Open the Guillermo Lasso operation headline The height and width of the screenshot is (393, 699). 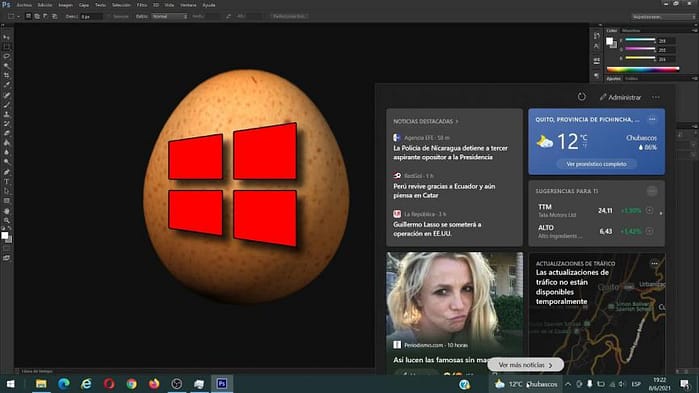click(x=437, y=229)
